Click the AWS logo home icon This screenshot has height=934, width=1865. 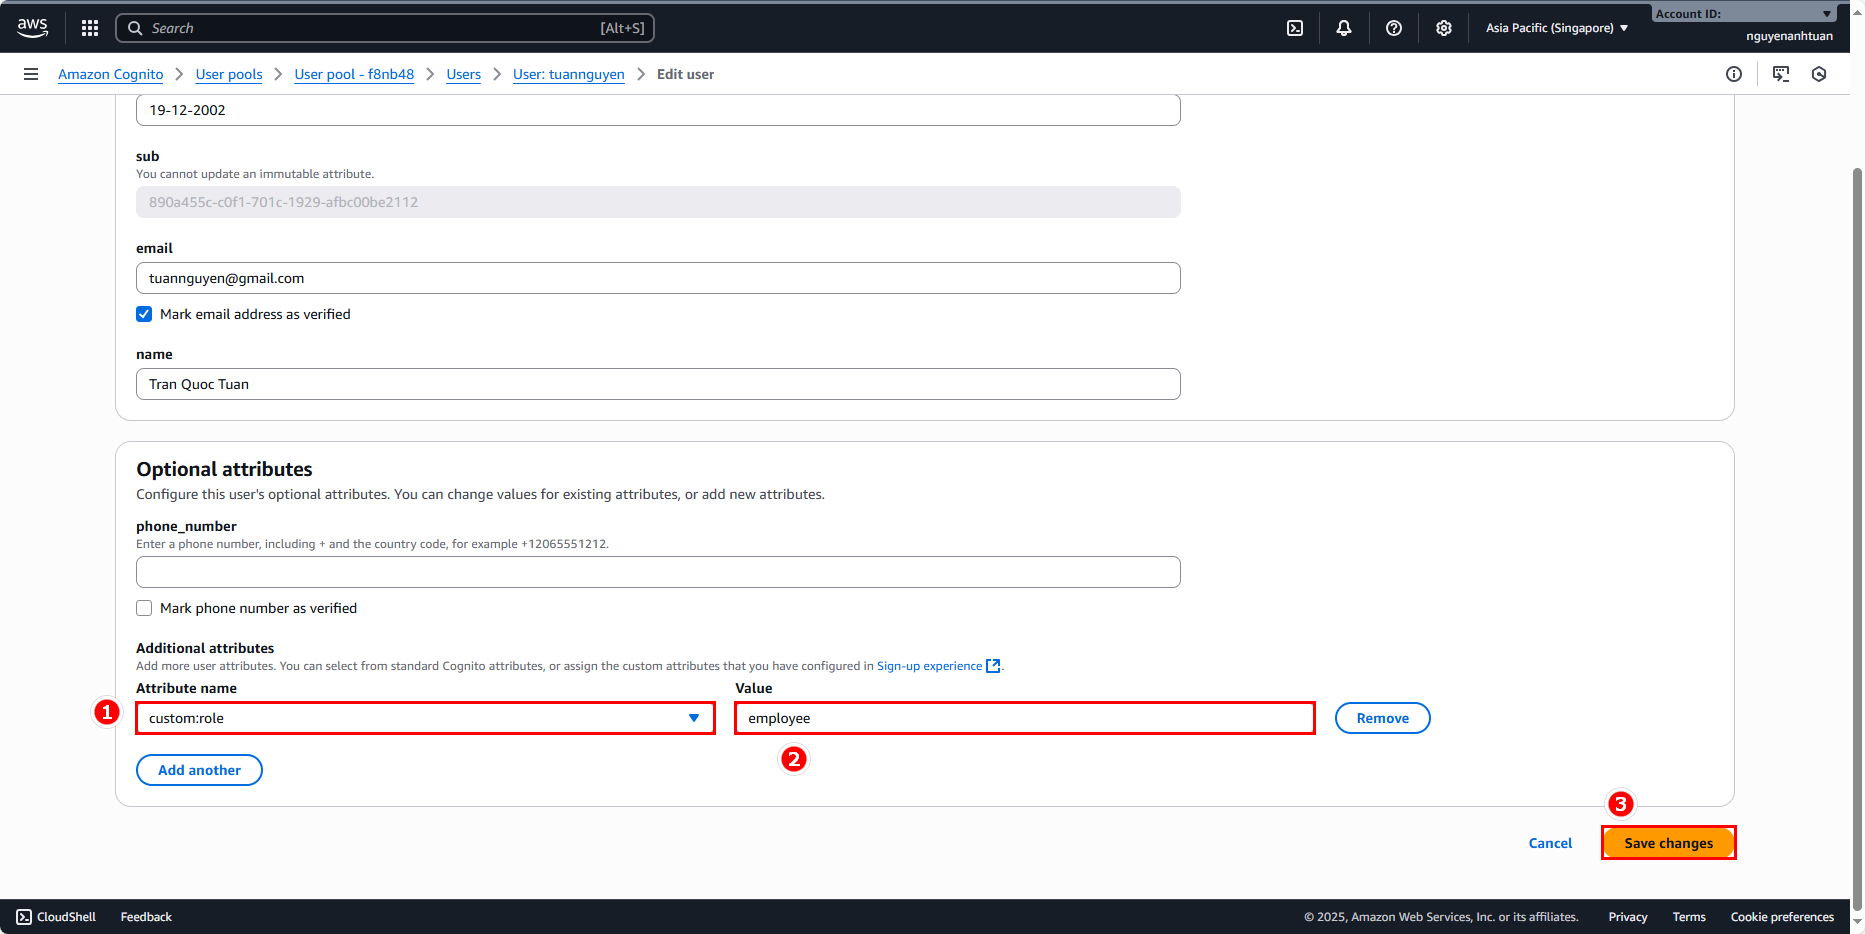33,28
